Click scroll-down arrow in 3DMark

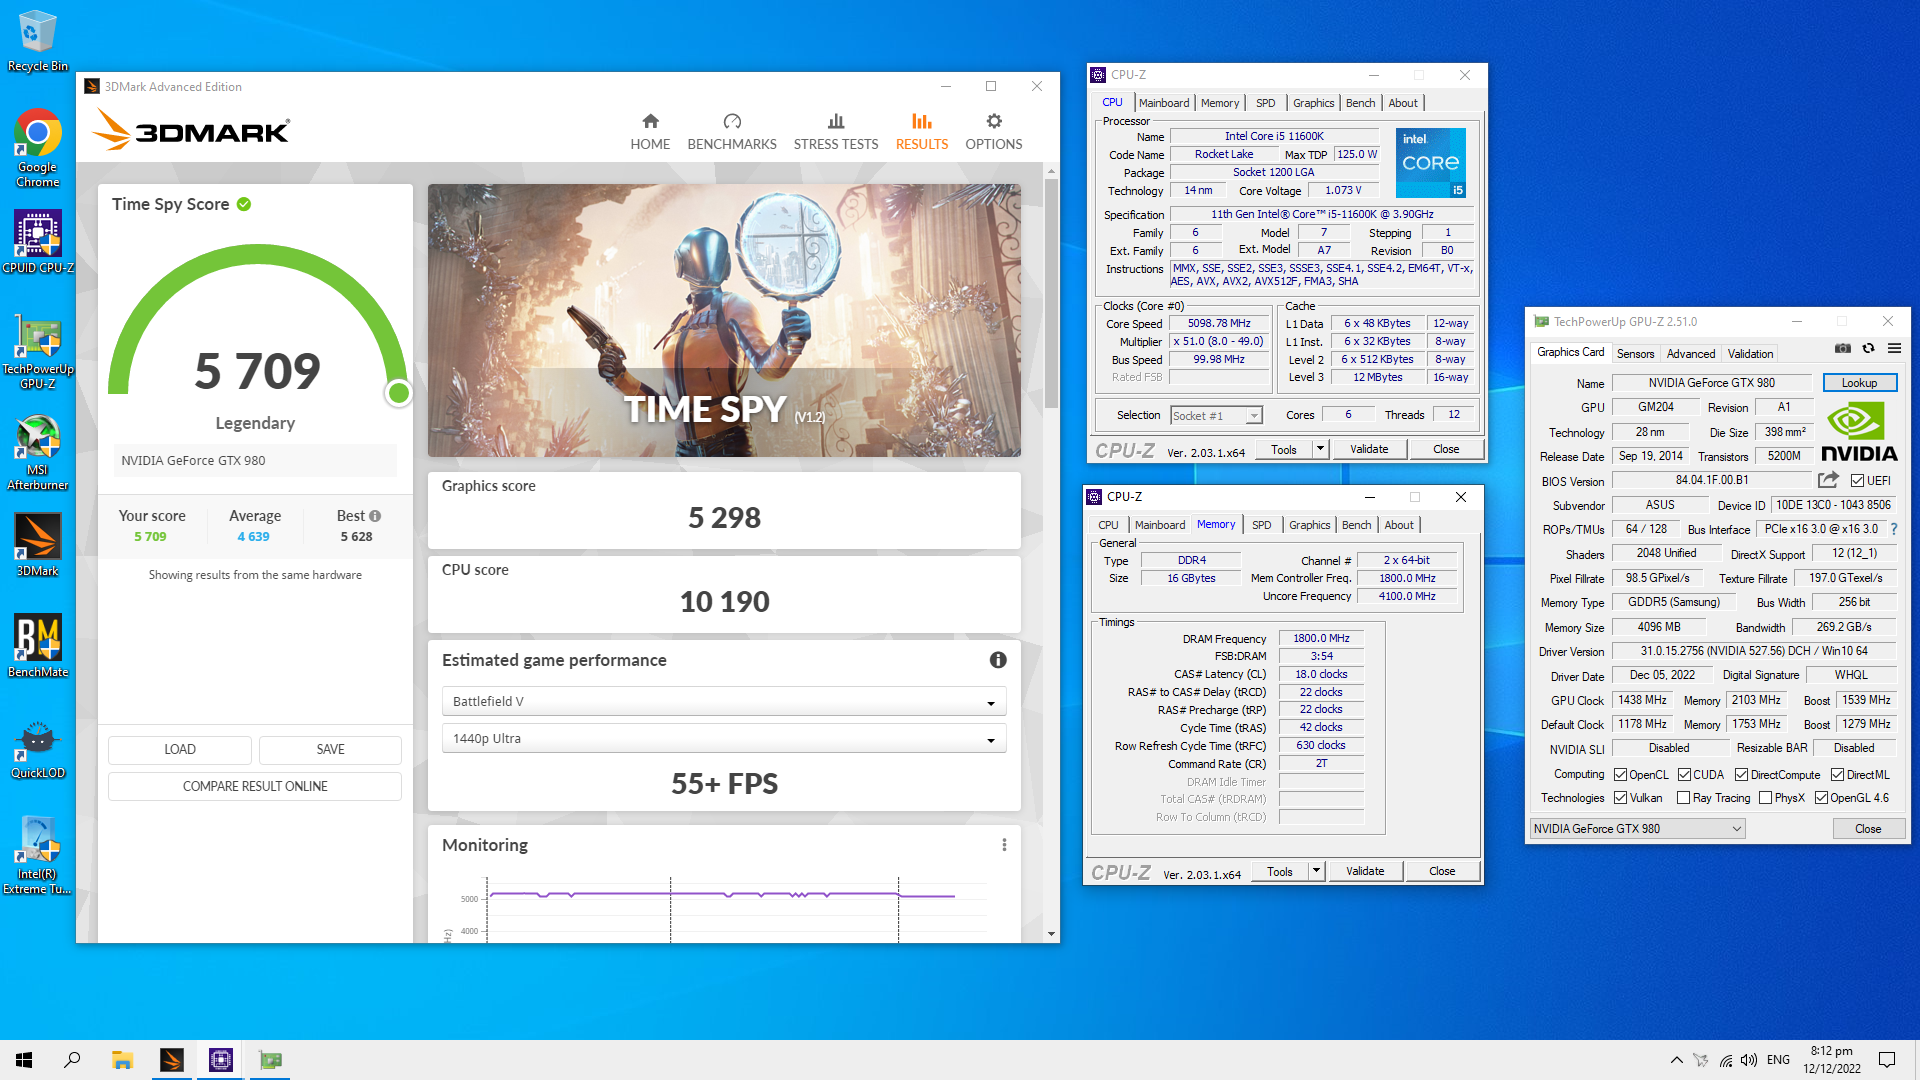1051,934
